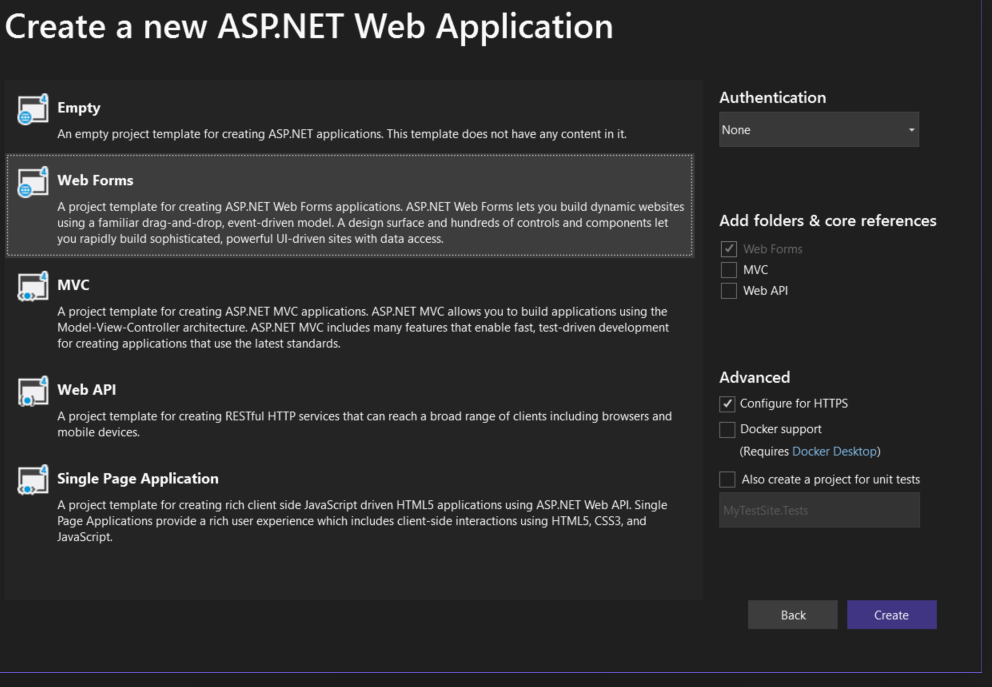Click the Add folders & core references heading

(x=828, y=221)
